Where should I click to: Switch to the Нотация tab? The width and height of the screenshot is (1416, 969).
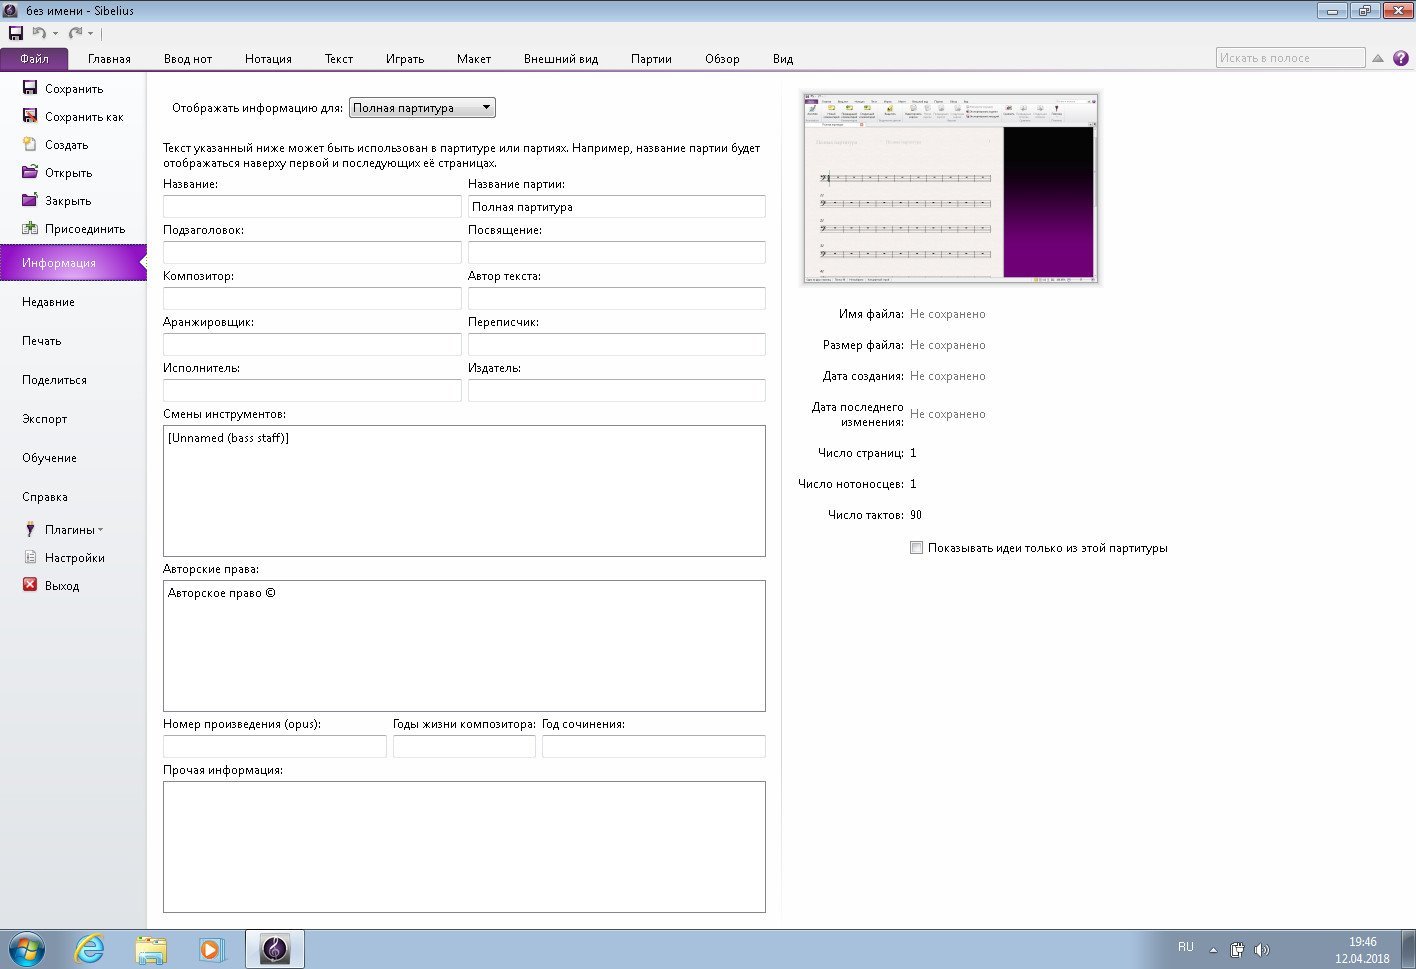(x=268, y=58)
